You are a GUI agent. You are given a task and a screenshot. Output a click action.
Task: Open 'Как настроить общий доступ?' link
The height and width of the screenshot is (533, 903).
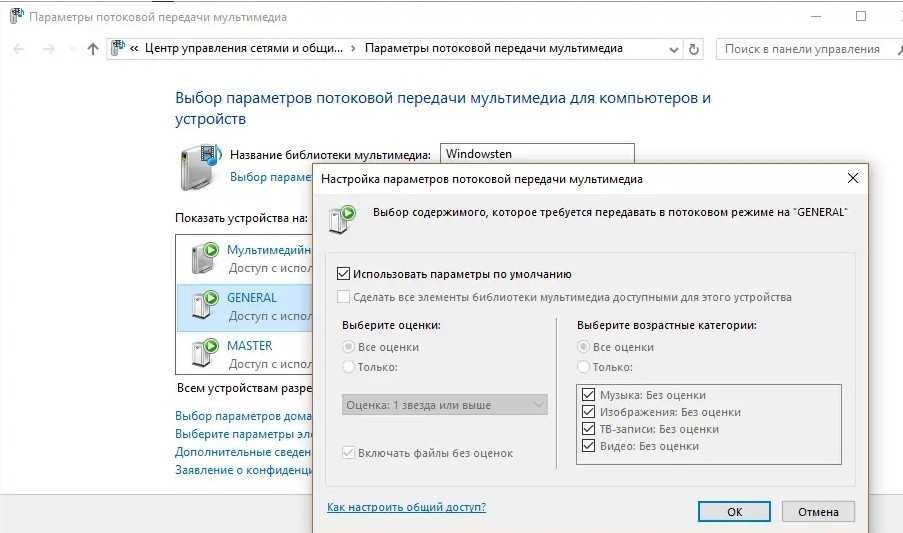[406, 507]
